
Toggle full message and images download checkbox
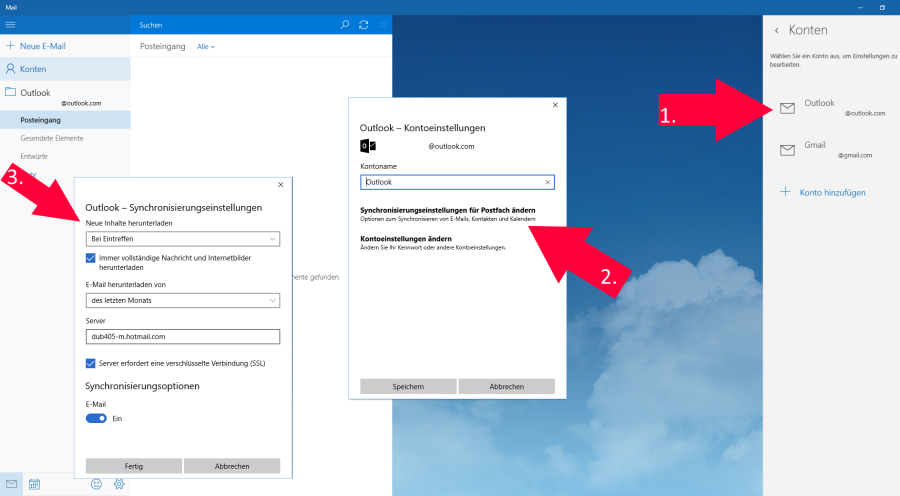[90, 258]
